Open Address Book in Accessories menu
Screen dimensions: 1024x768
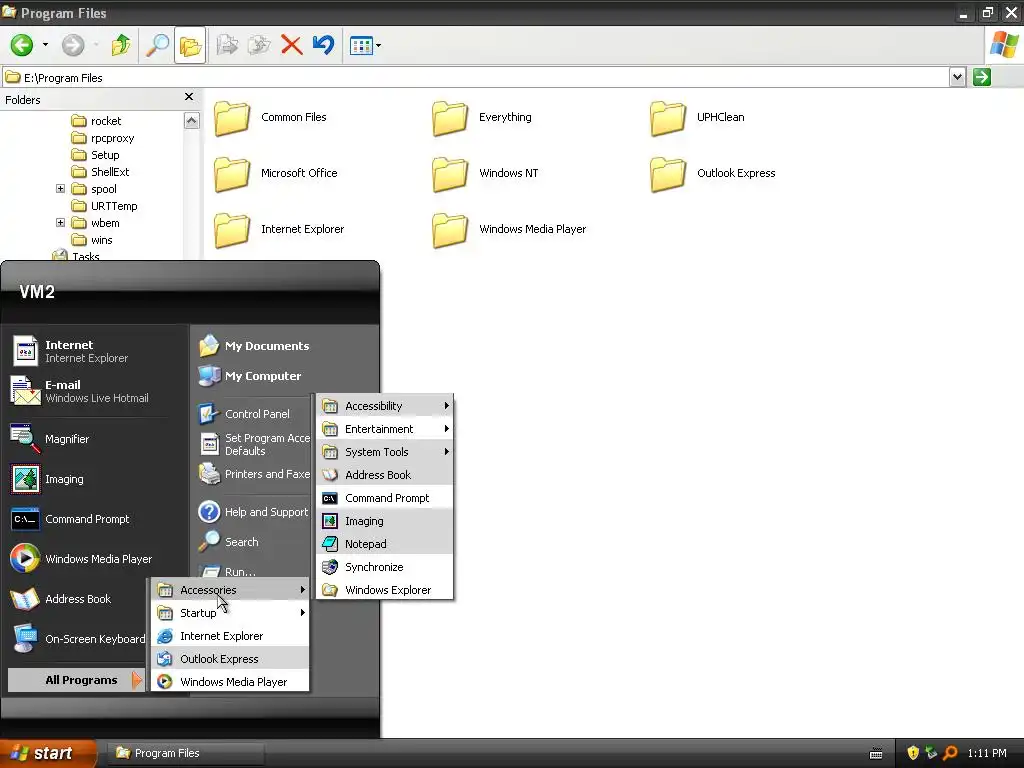[385, 475]
